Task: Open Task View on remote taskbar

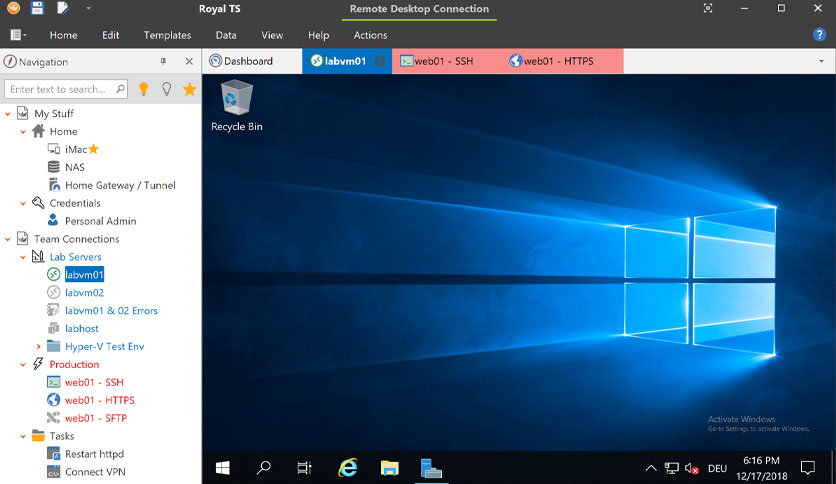Action: click(304, 468)
